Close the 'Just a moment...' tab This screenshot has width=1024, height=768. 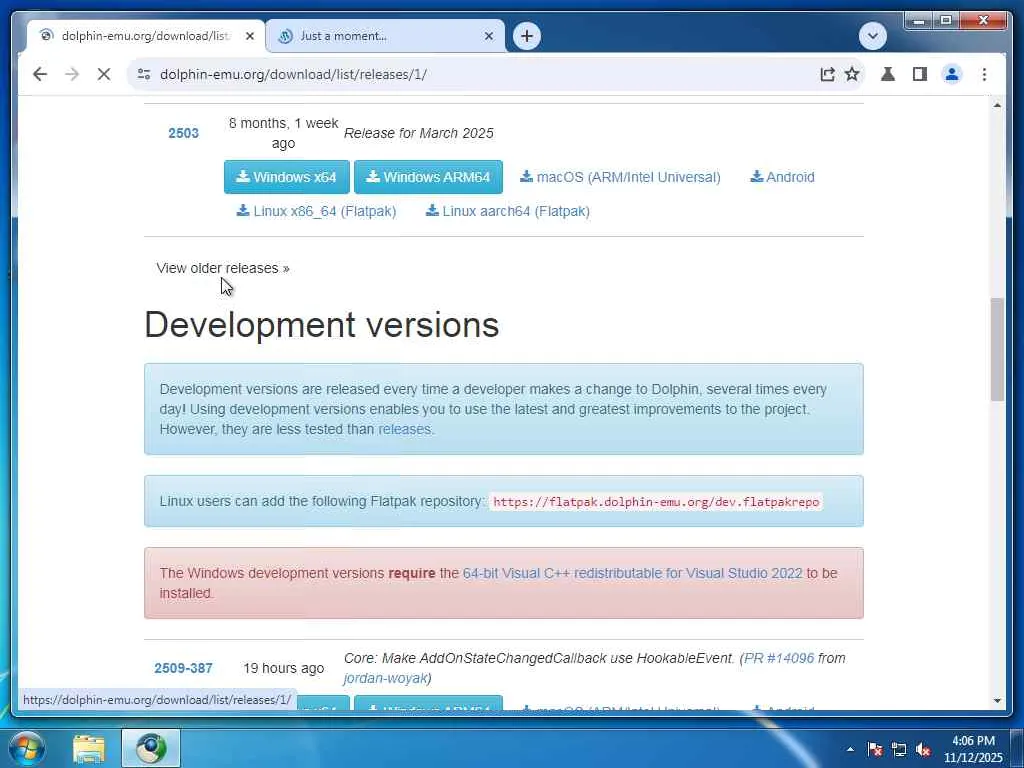pos(488,36)
